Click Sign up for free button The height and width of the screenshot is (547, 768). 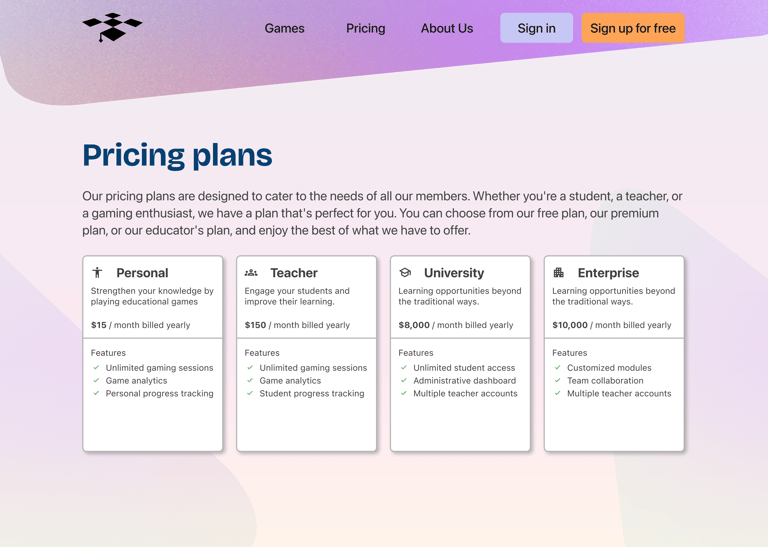point(632,28)
